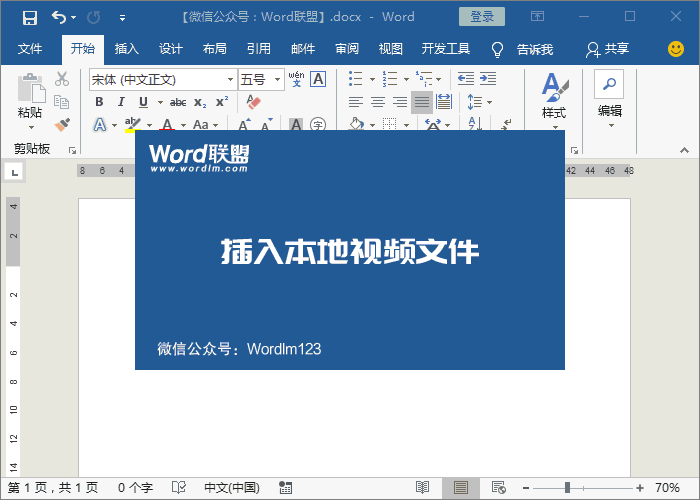Click the 共享 share button
The width and height of the screenshot is (700, 500).
coord(608,49)
